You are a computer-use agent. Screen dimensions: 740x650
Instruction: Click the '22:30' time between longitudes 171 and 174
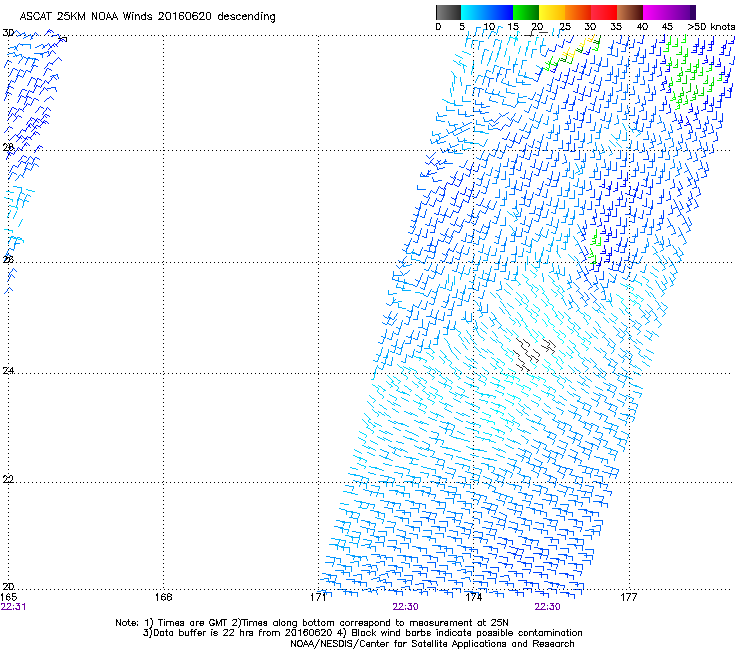coord(405,607)
